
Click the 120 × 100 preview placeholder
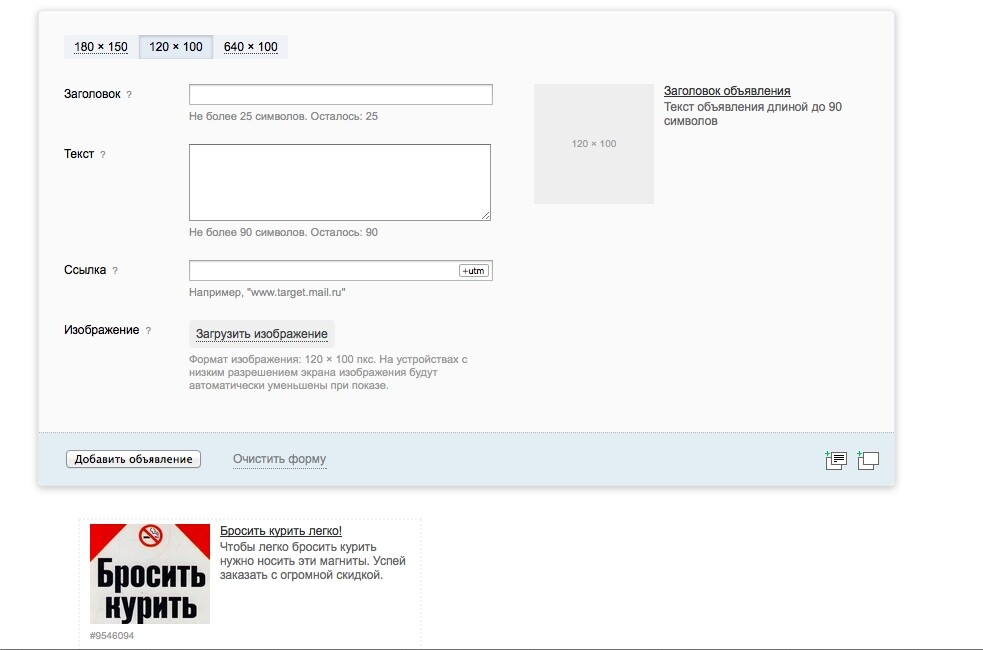pyautogui.click(x=594, y=144)
